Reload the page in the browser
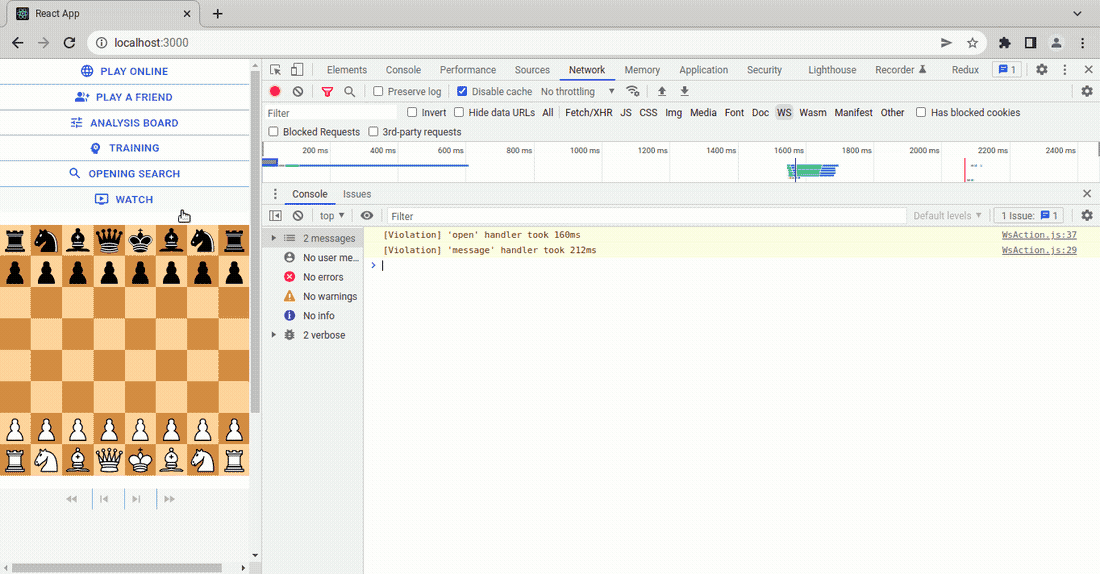 (69, 43)
